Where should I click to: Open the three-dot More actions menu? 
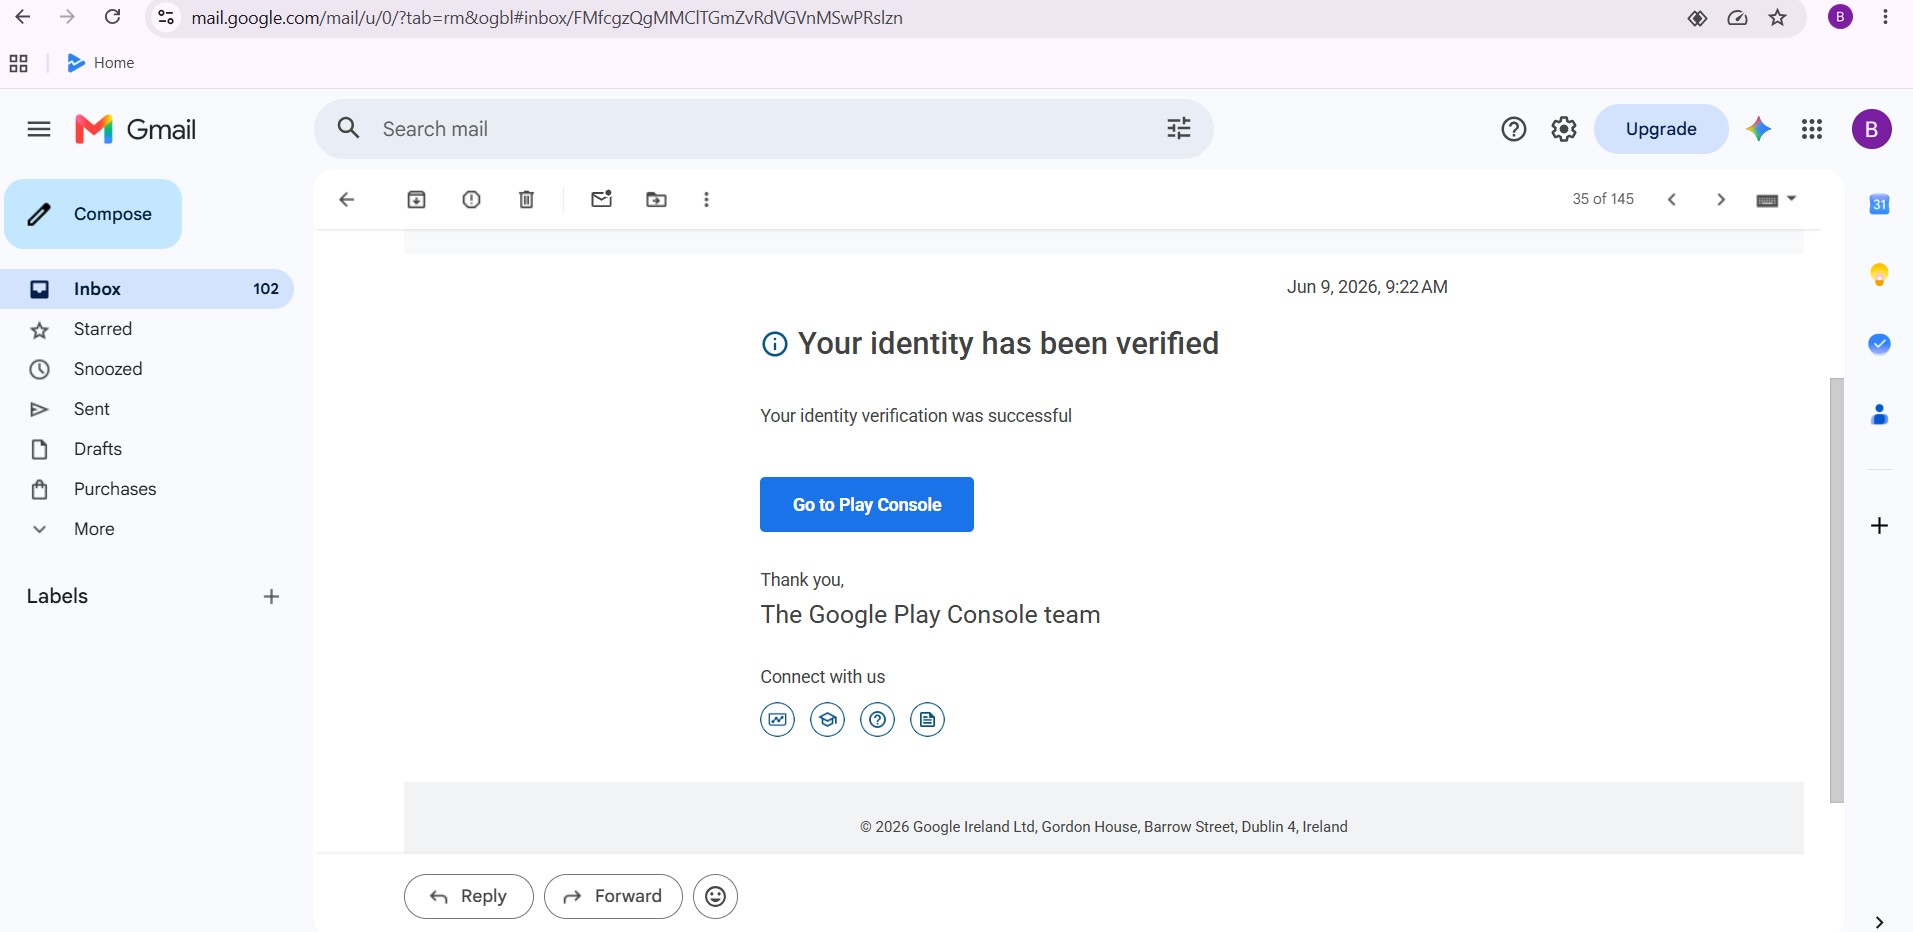point(706,199)
